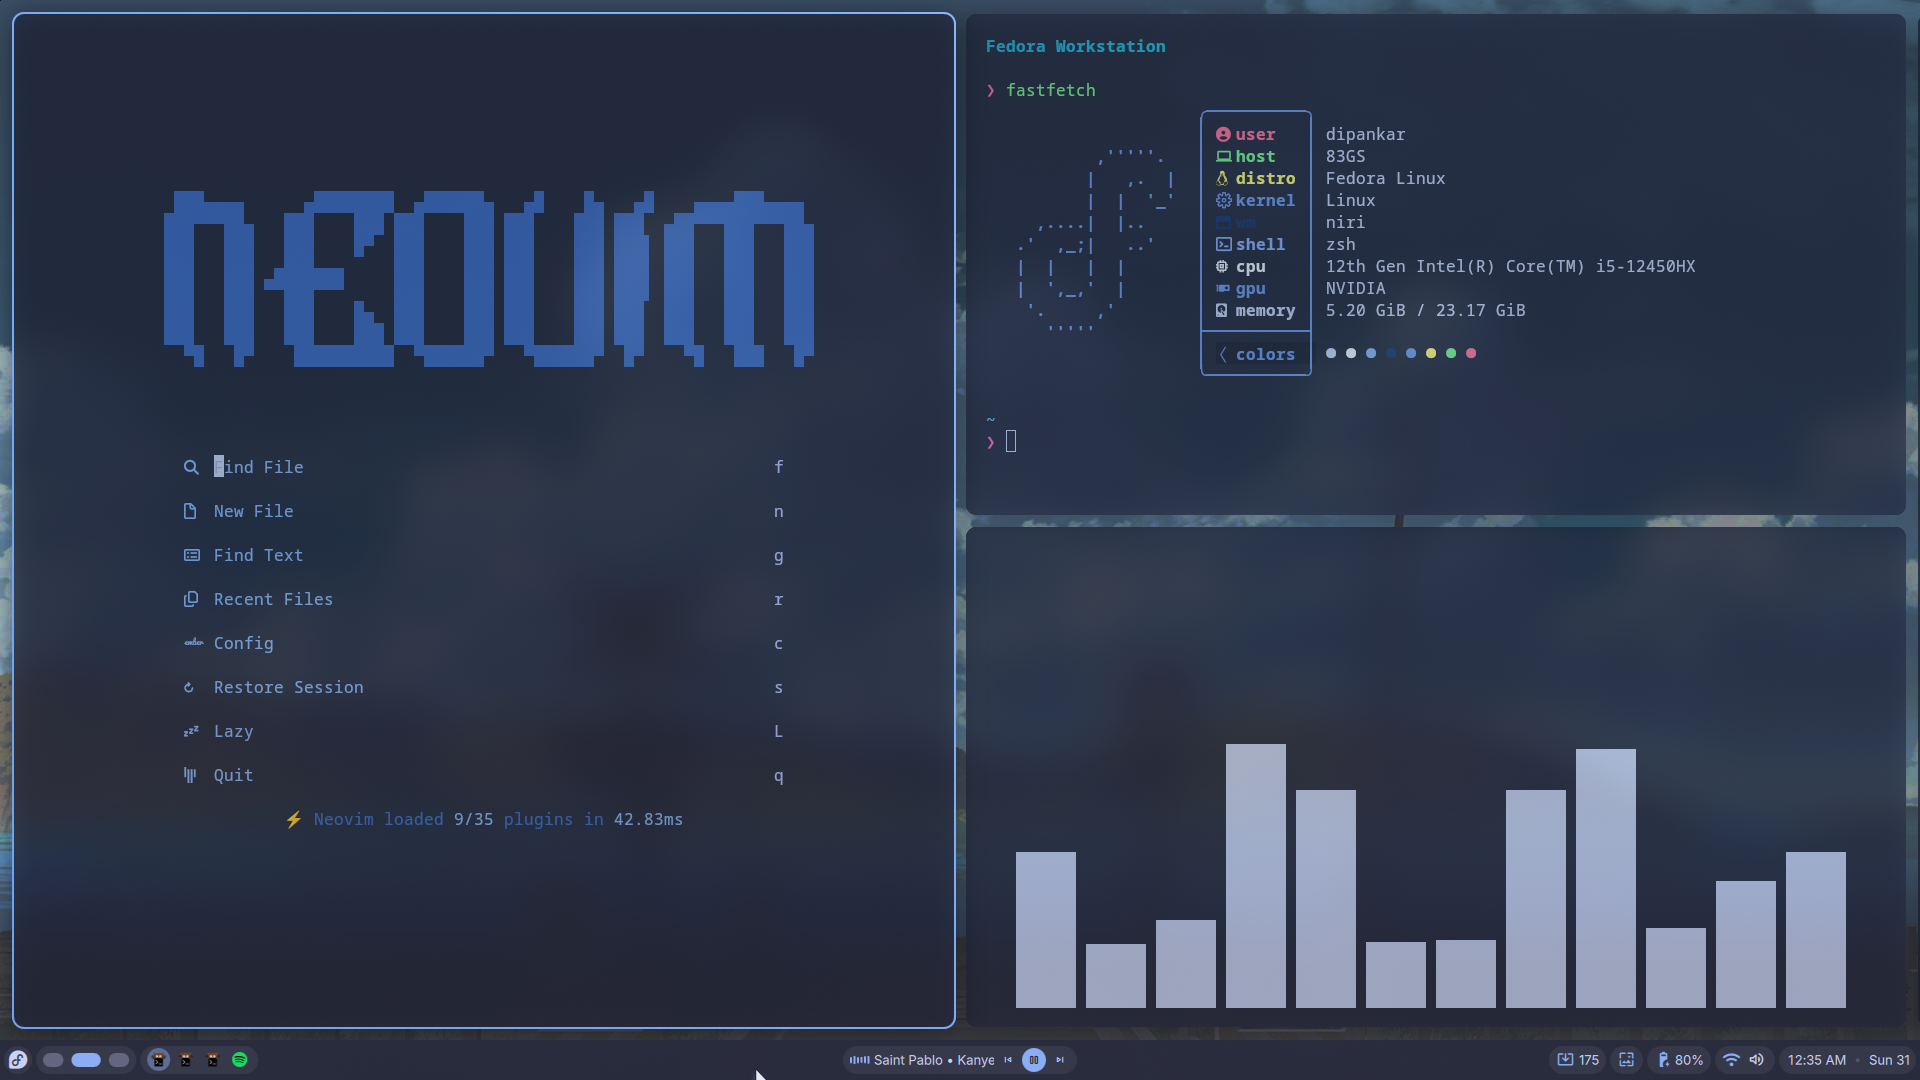This screenshot has width=1920, height=1080.
Task: Click the icon beside Config
Action: click(193, 643)
